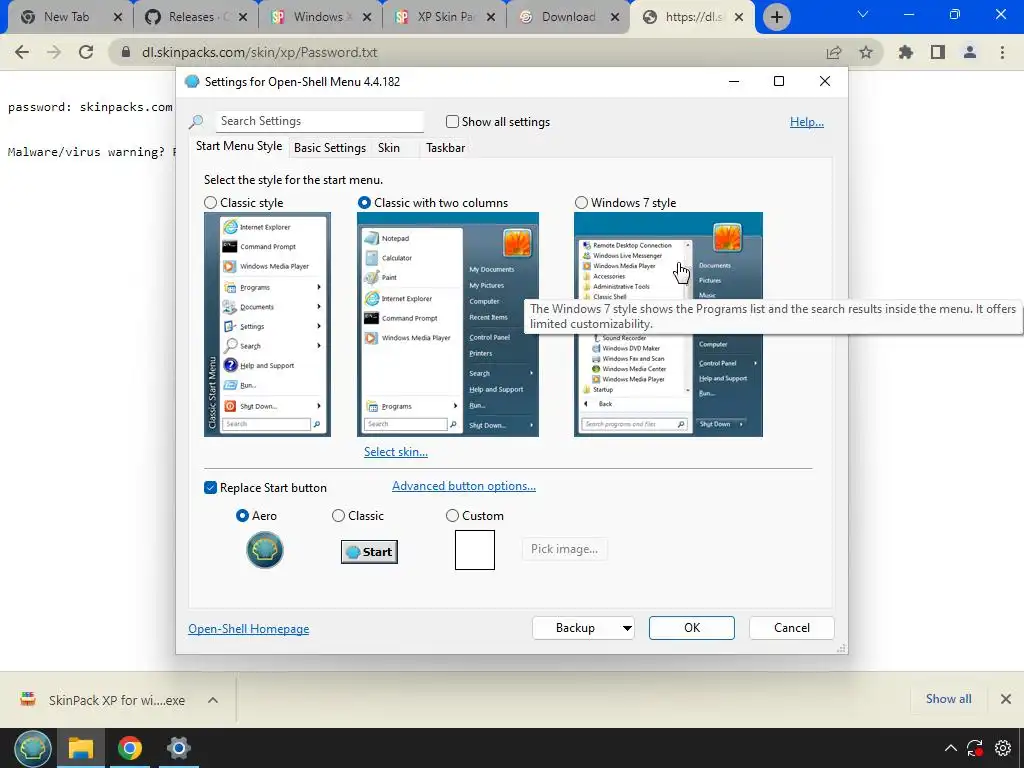Visit the Open-Shell Homepage link

click(249, 629)
